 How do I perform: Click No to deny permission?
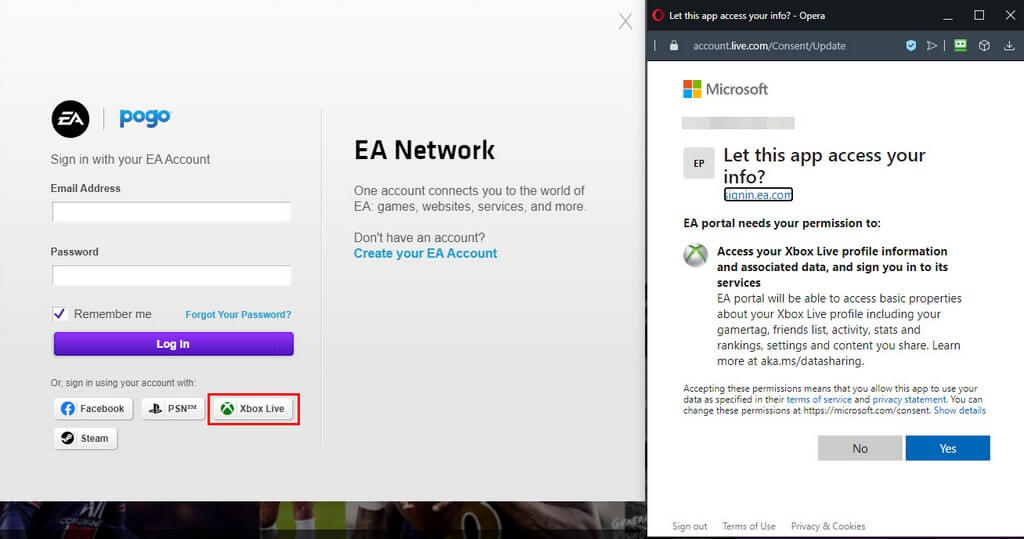pyautogui.click(x=860, y=448)
